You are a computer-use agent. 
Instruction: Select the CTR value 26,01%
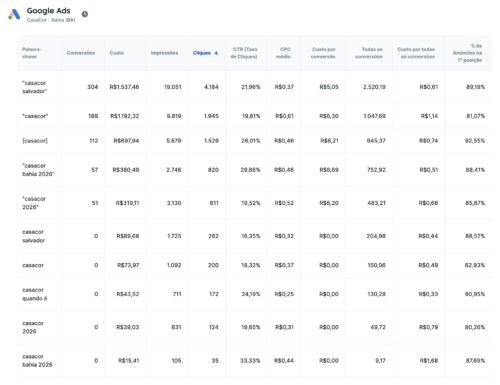[x=251, y=141]
